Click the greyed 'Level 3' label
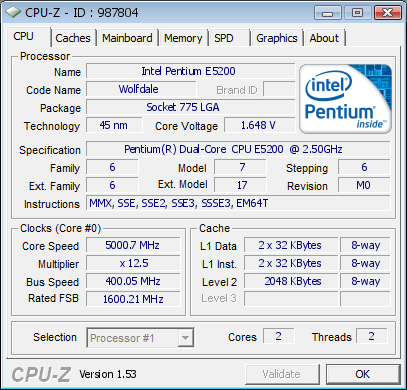The image size is (407, 390). pyautogui.click(x=219, y=298)
